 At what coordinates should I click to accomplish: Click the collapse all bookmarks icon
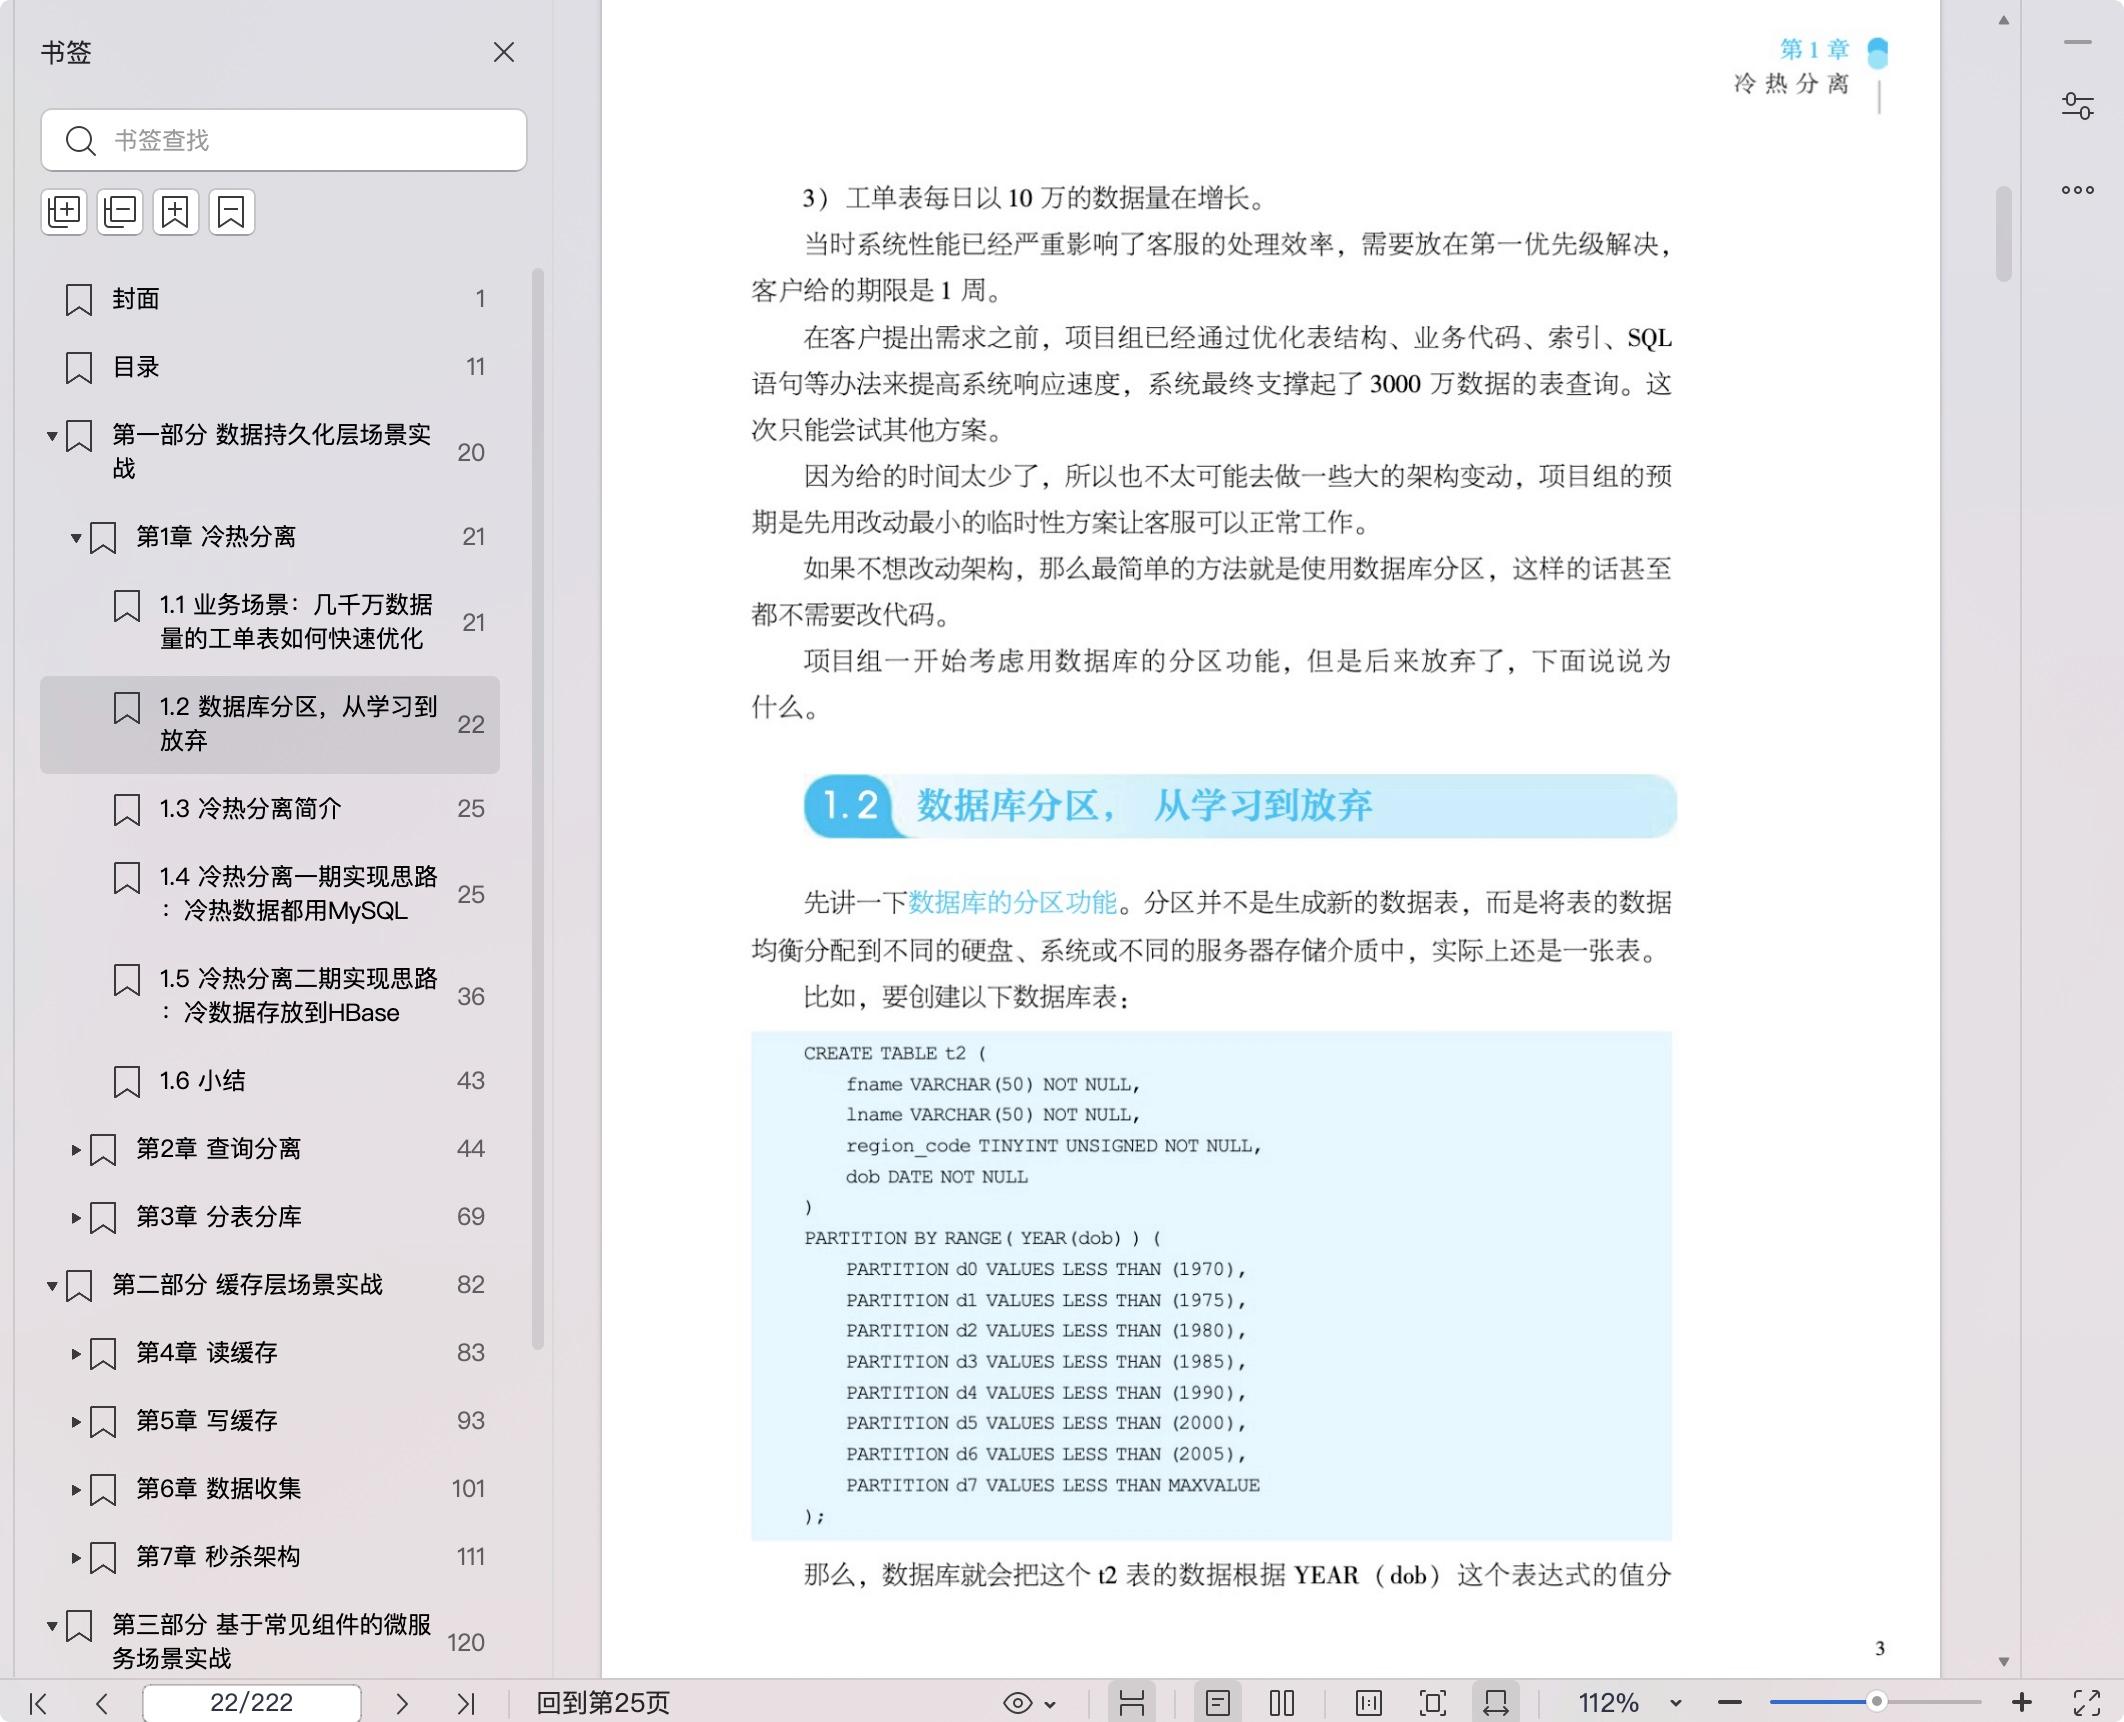(x=120, y=212)
